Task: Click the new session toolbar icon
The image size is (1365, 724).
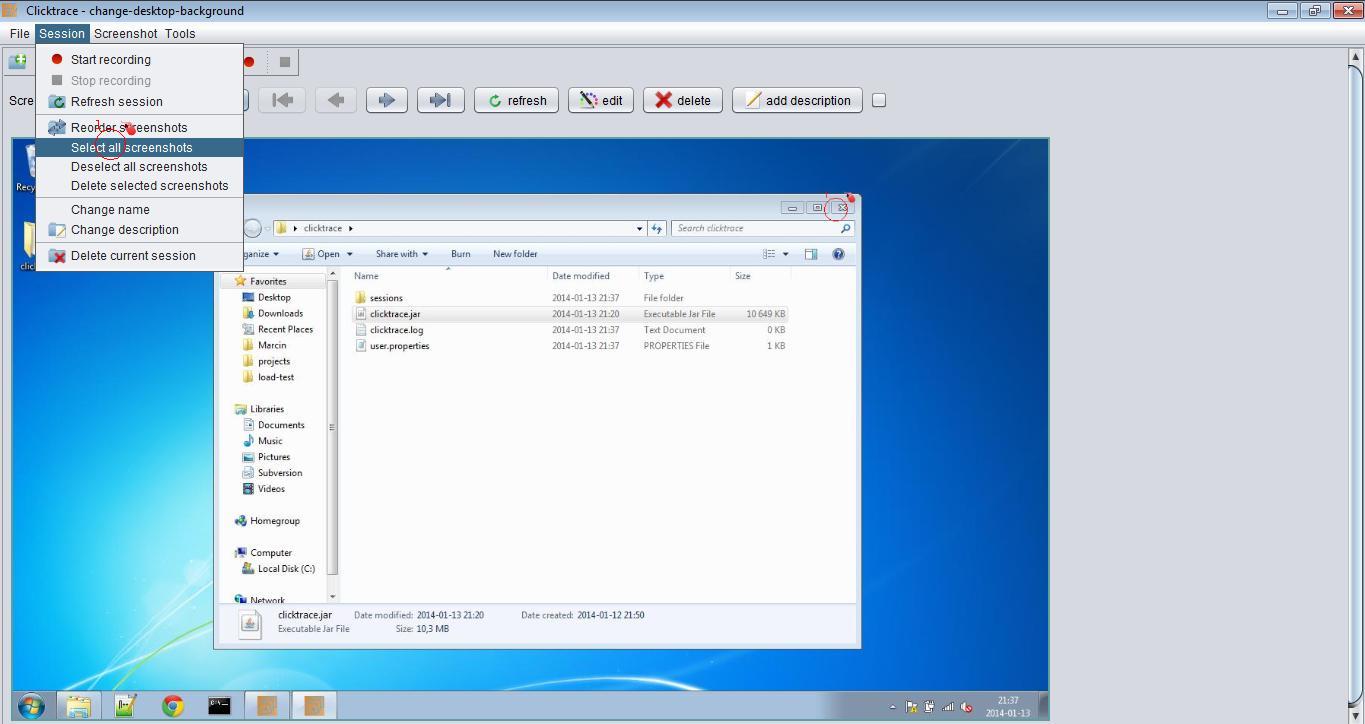Action: tap(18, 62)
